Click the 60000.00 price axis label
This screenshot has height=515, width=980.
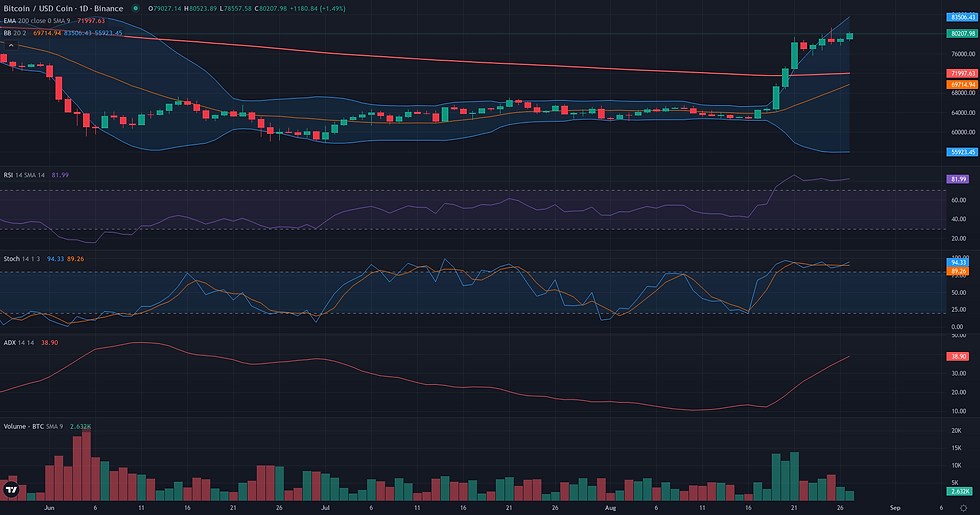click(963, 132)
